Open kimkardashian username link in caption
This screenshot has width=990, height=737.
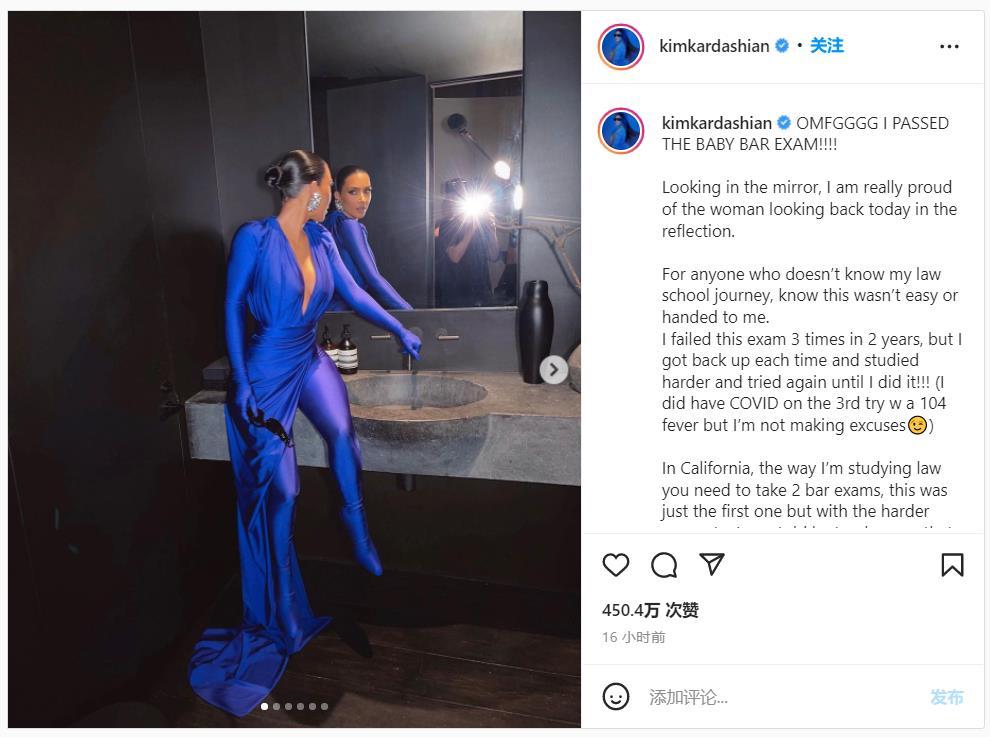click(x=717, y=123)
